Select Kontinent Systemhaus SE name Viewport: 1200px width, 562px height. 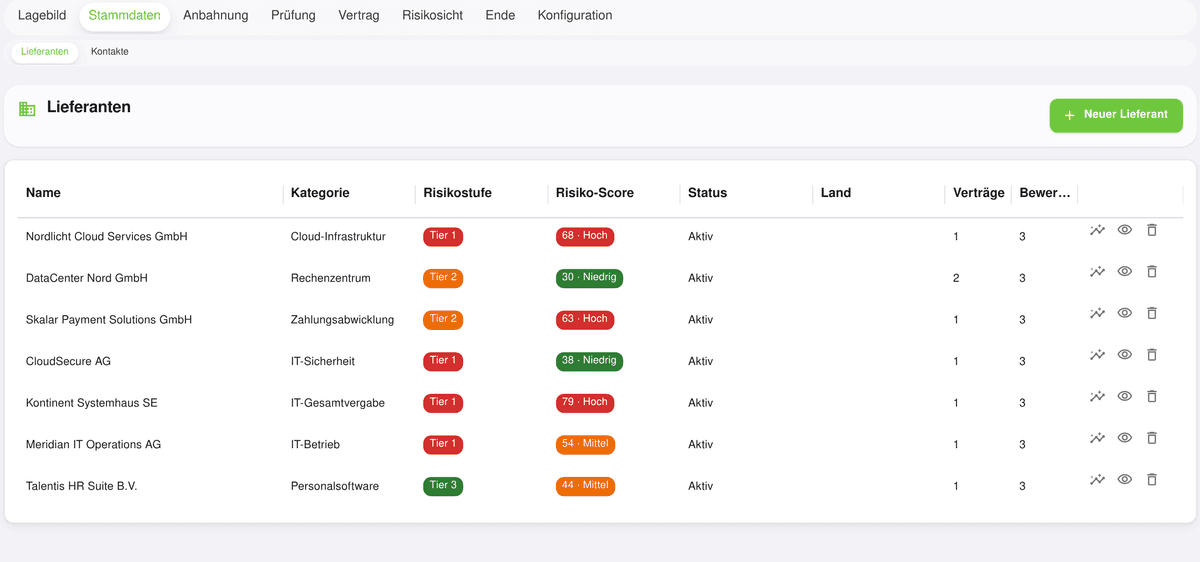pyautogui.click(x=92, y=403)
